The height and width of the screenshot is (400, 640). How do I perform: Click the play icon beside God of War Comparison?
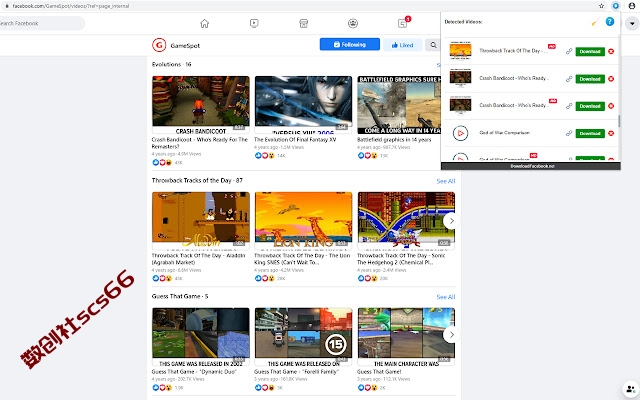point(460,133)
